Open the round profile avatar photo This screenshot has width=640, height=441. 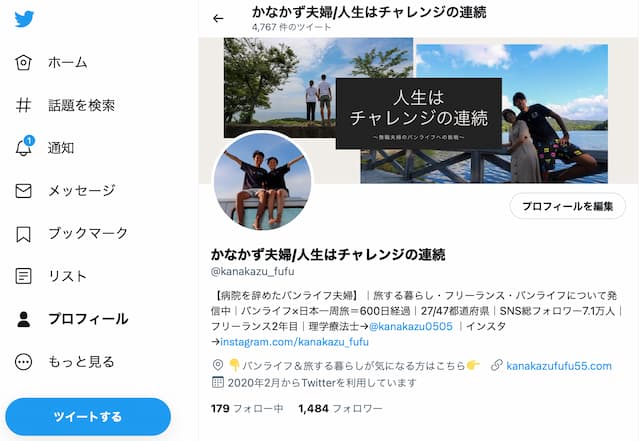(x=262, y=181)
